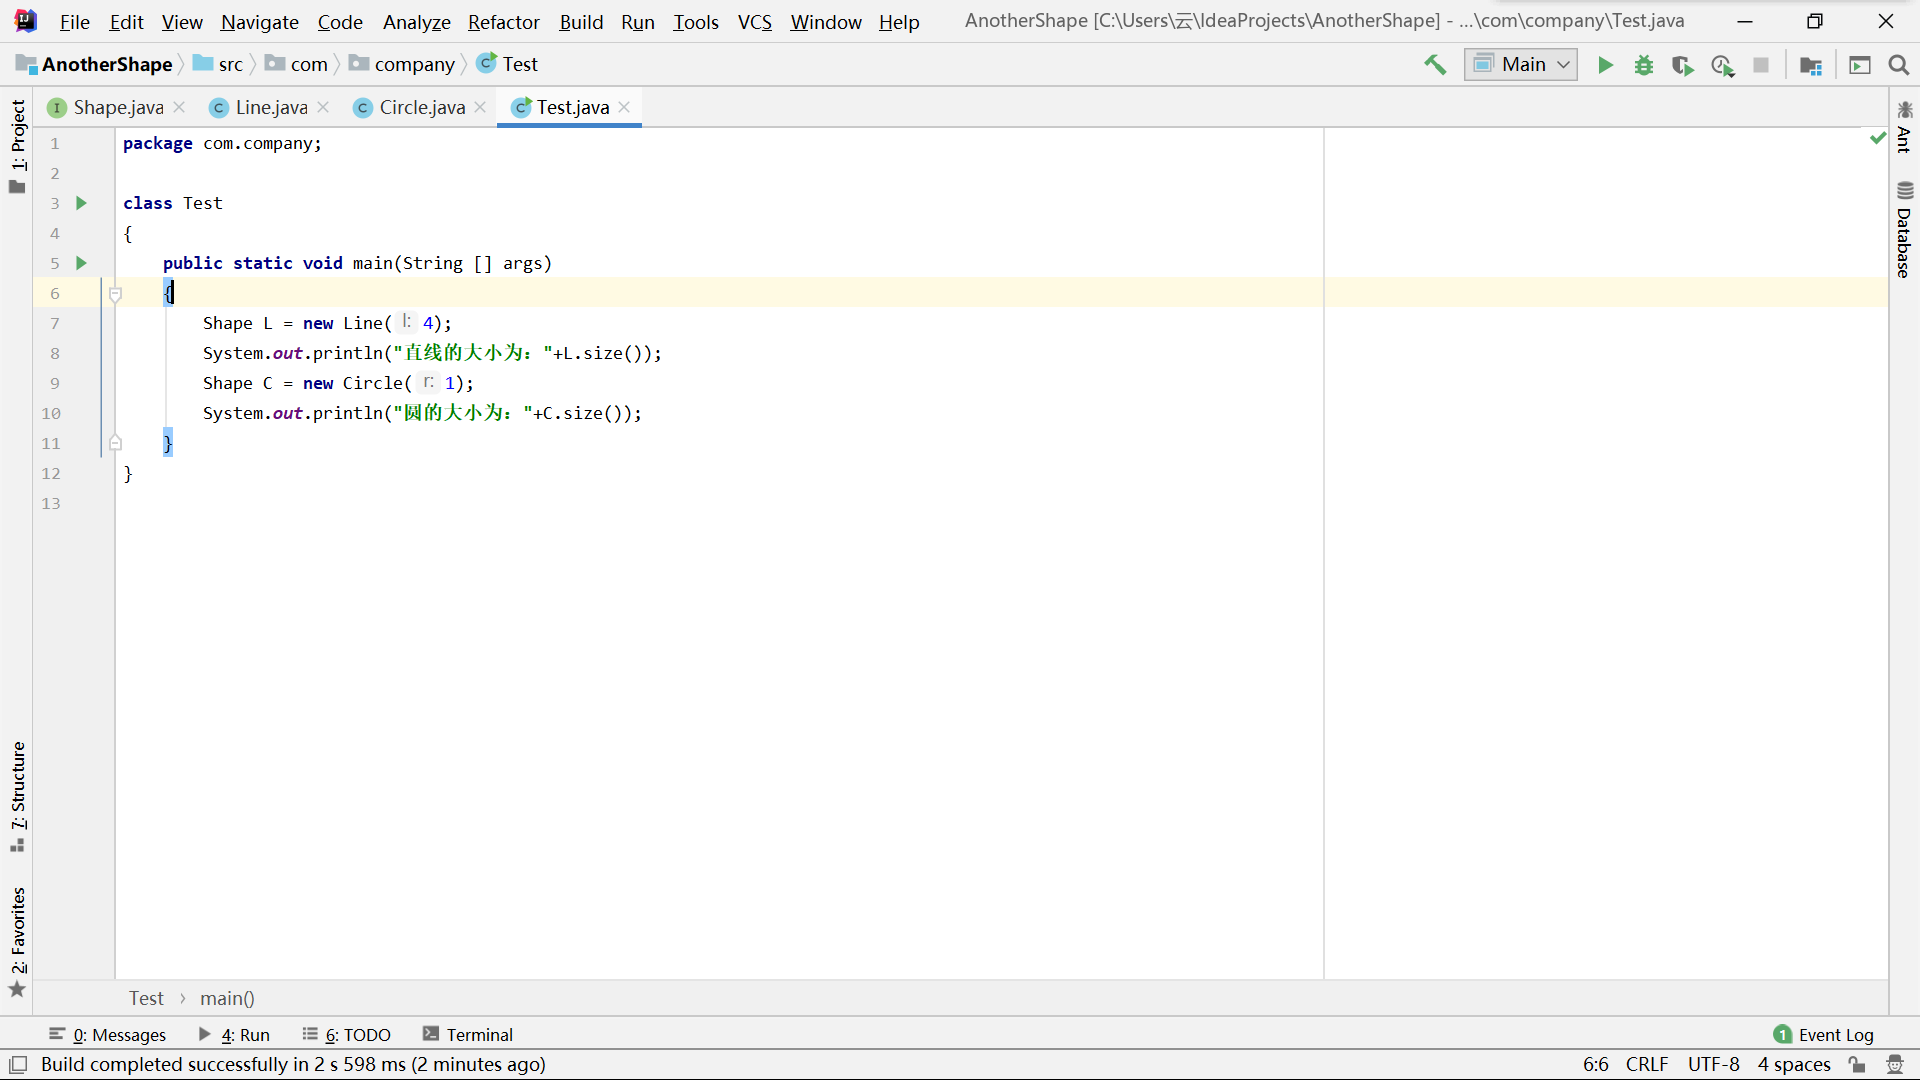
Task: Open the Ant tool window
Action: point(1904,128)
